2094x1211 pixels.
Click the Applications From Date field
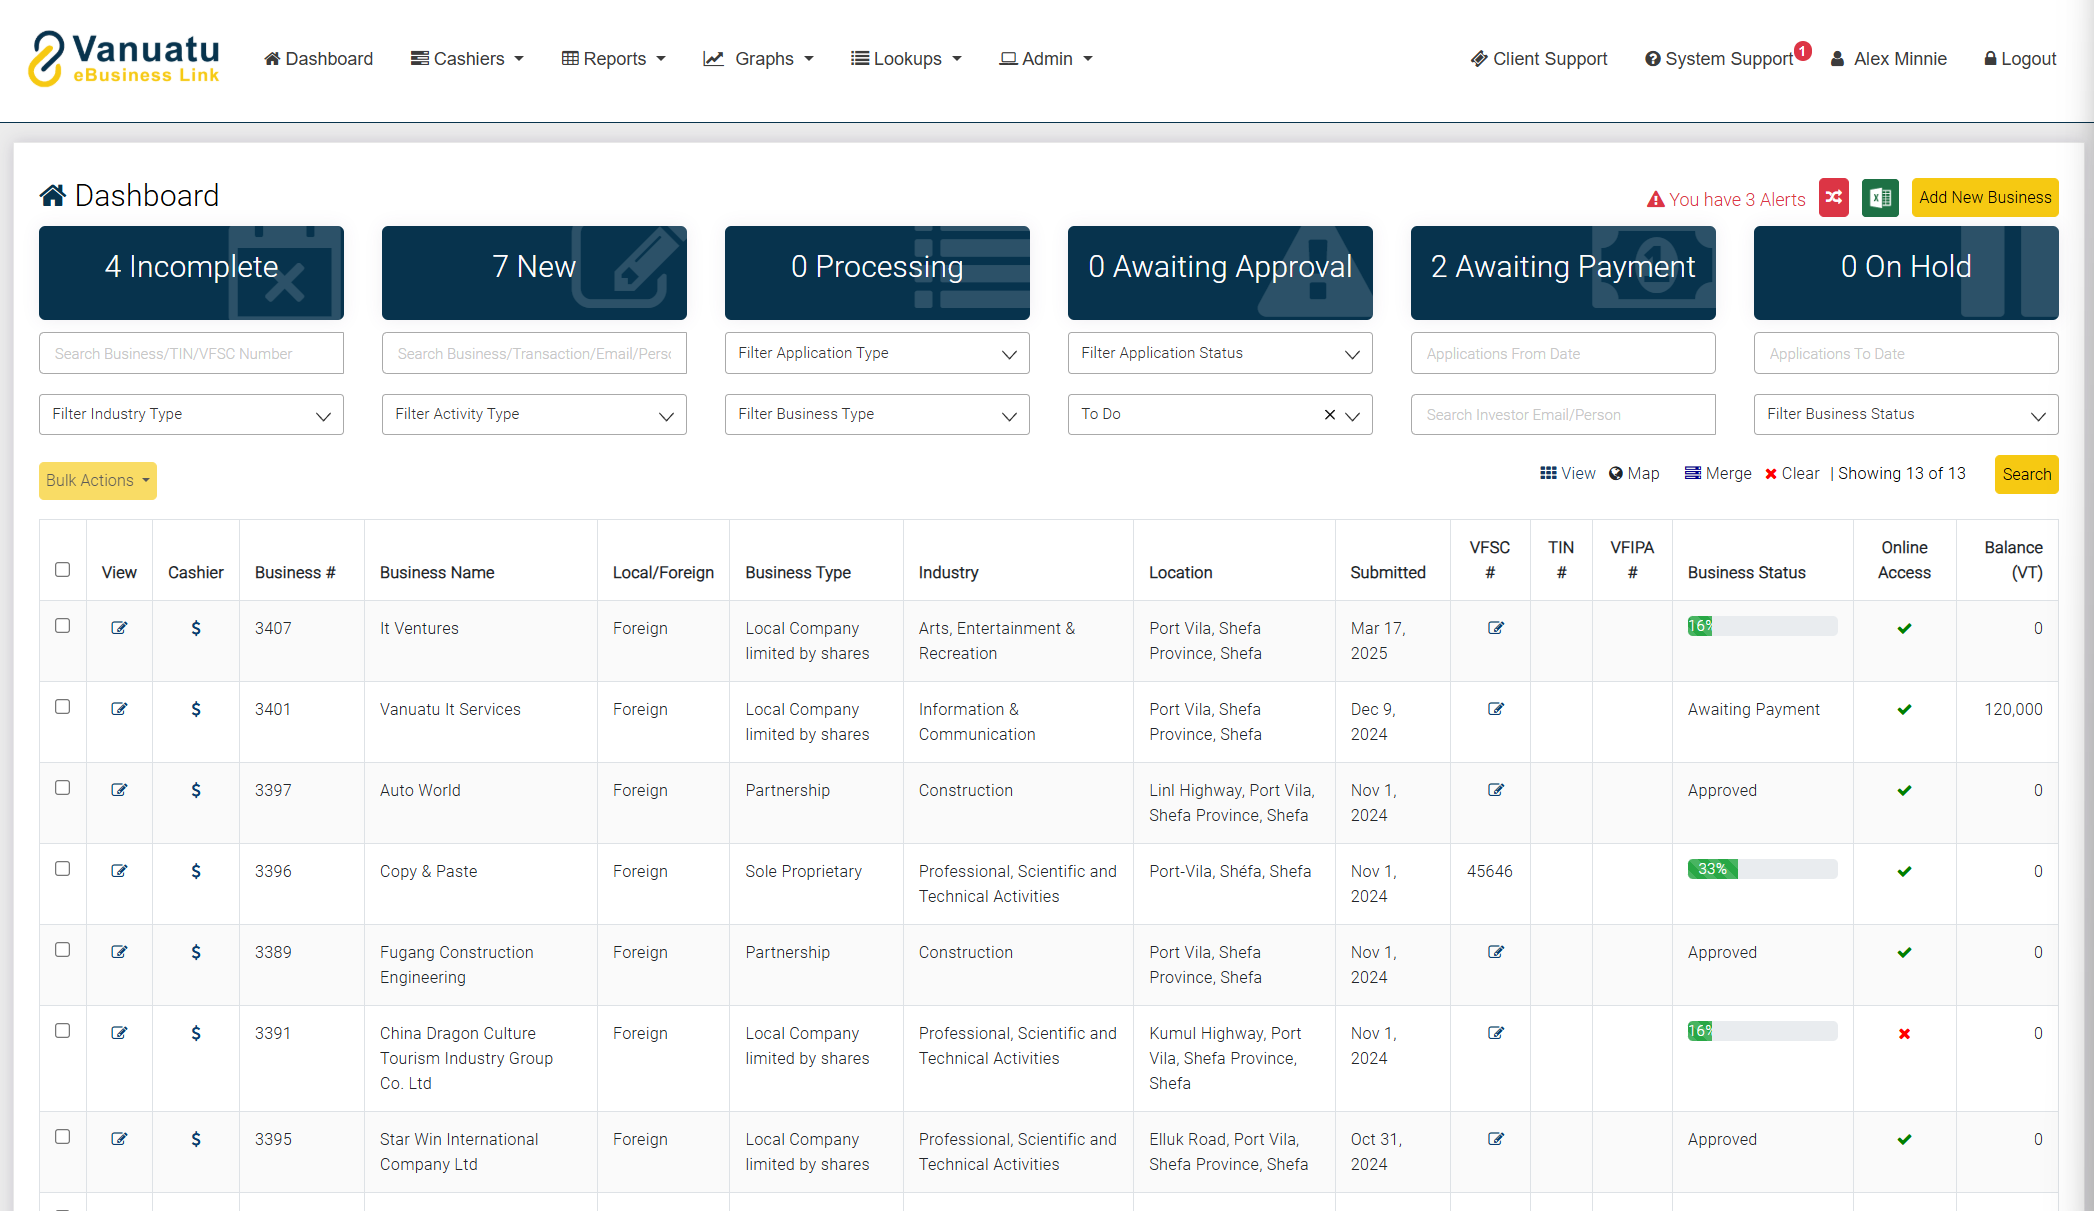1562,353
